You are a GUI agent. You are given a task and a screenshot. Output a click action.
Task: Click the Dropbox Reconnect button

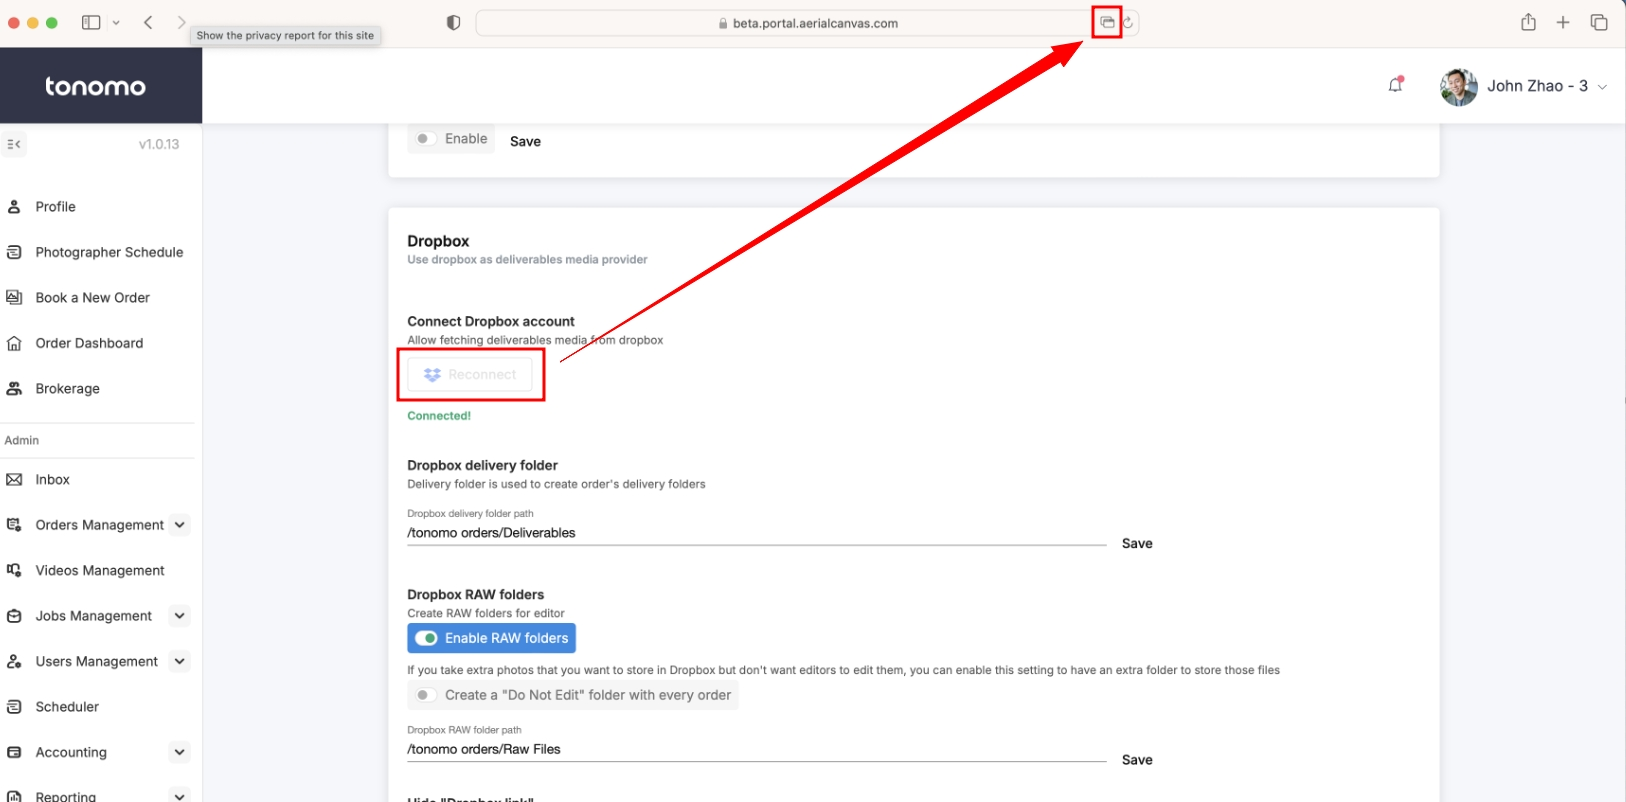point(470,374)
